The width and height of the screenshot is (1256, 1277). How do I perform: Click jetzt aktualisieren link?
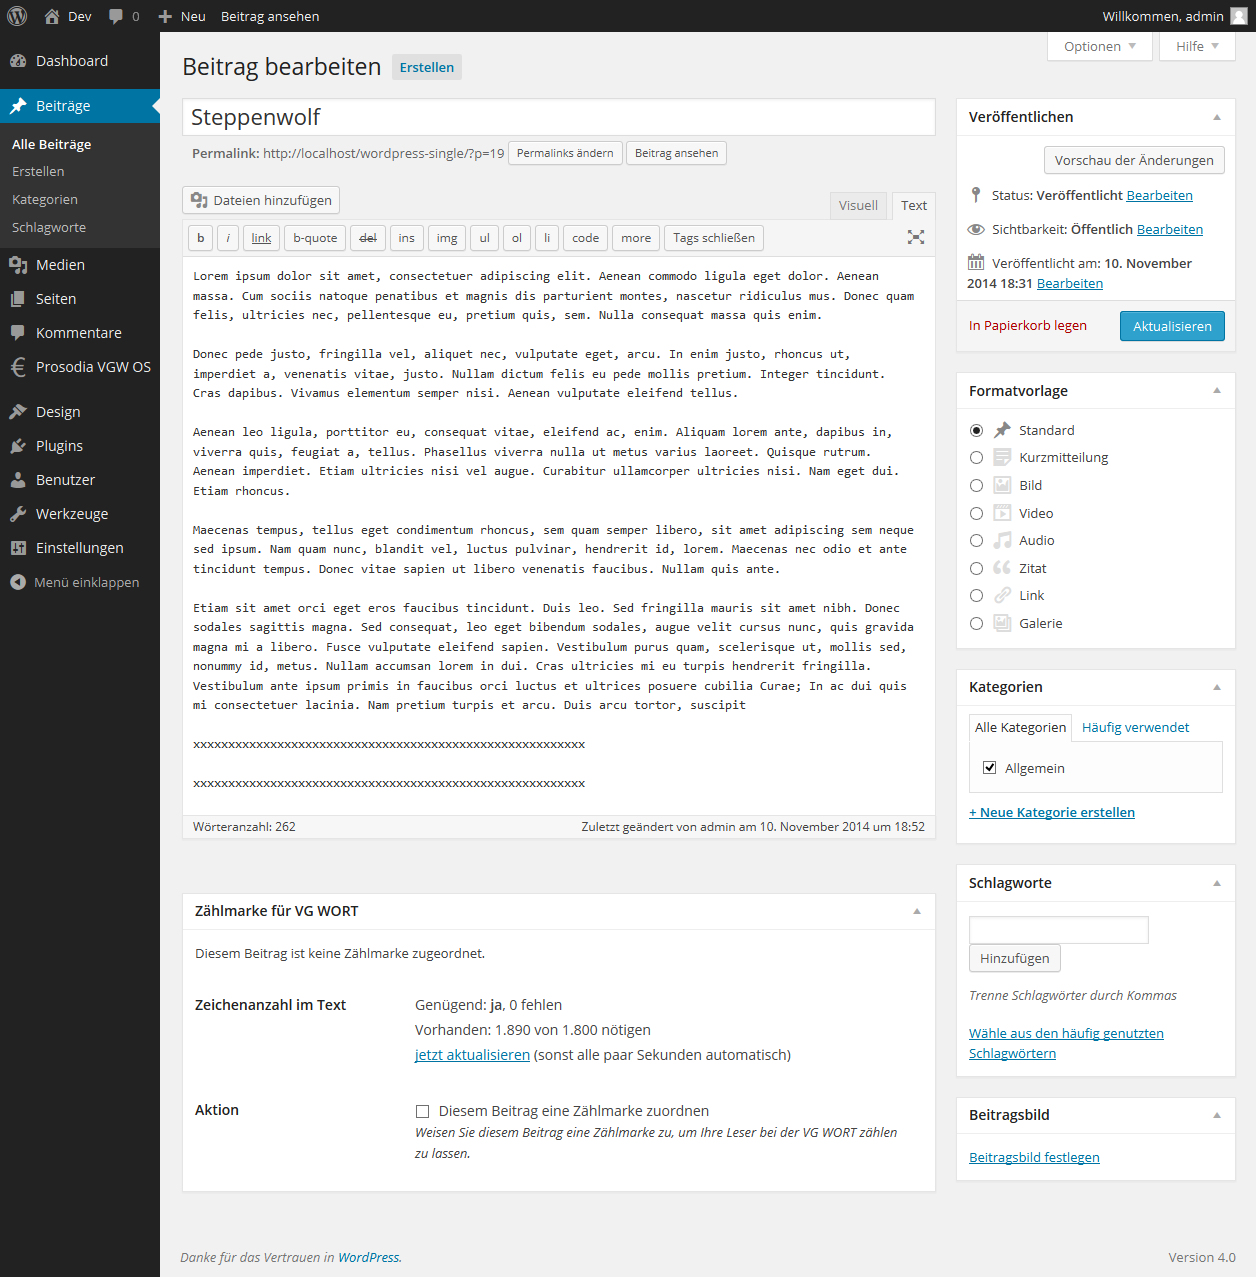tap(472, 1055)
